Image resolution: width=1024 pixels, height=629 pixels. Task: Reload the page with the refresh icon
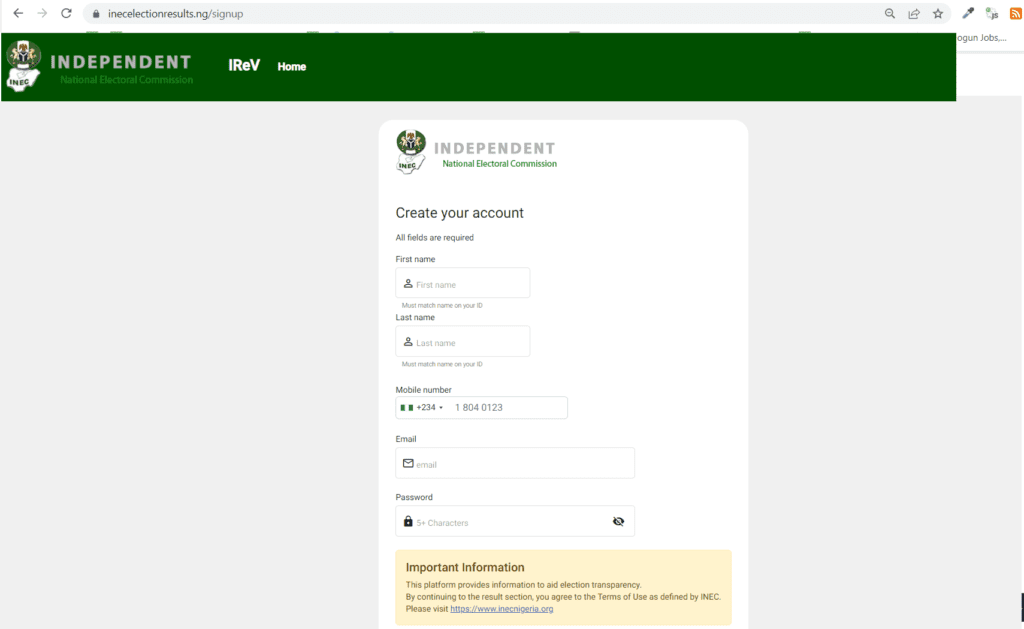coord(66,13)
